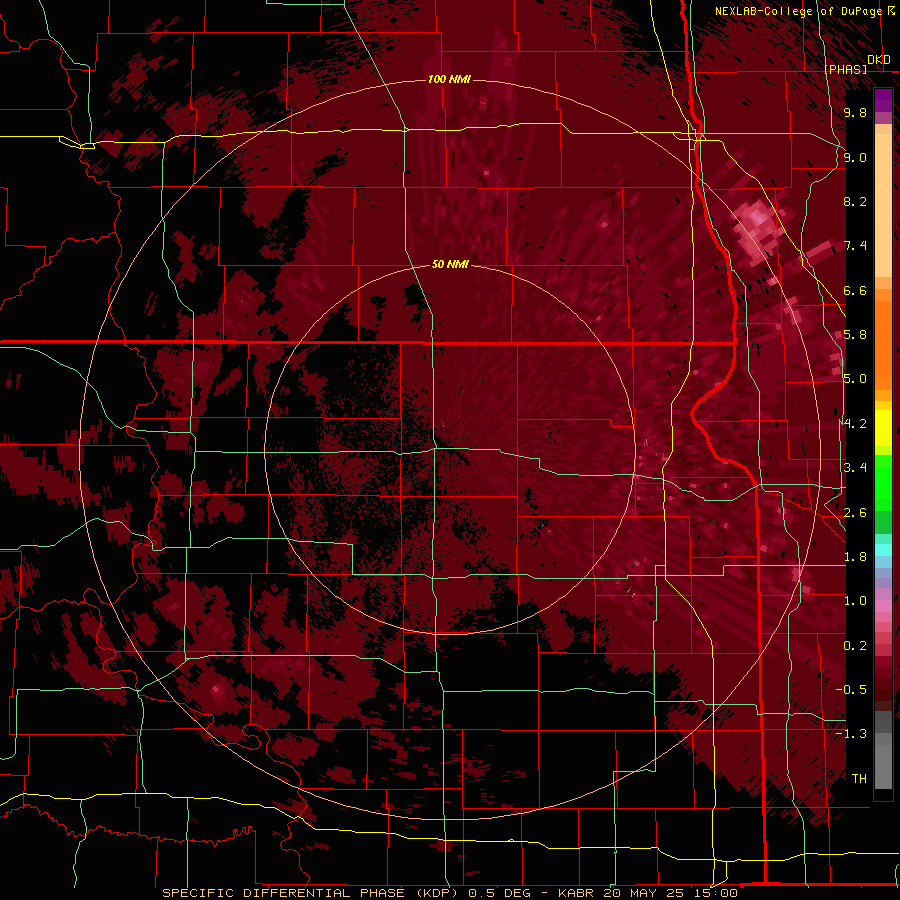Click the DKD label above the color scale
This screenshot has height=900, width=900.
point(879,59)
